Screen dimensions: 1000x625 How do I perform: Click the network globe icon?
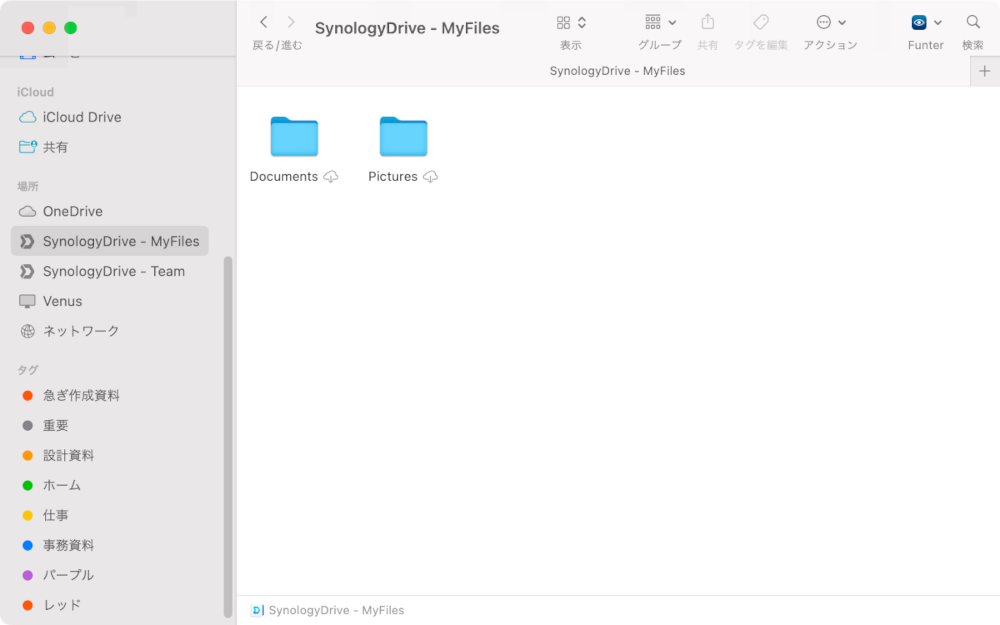click(x=27, y=331)
